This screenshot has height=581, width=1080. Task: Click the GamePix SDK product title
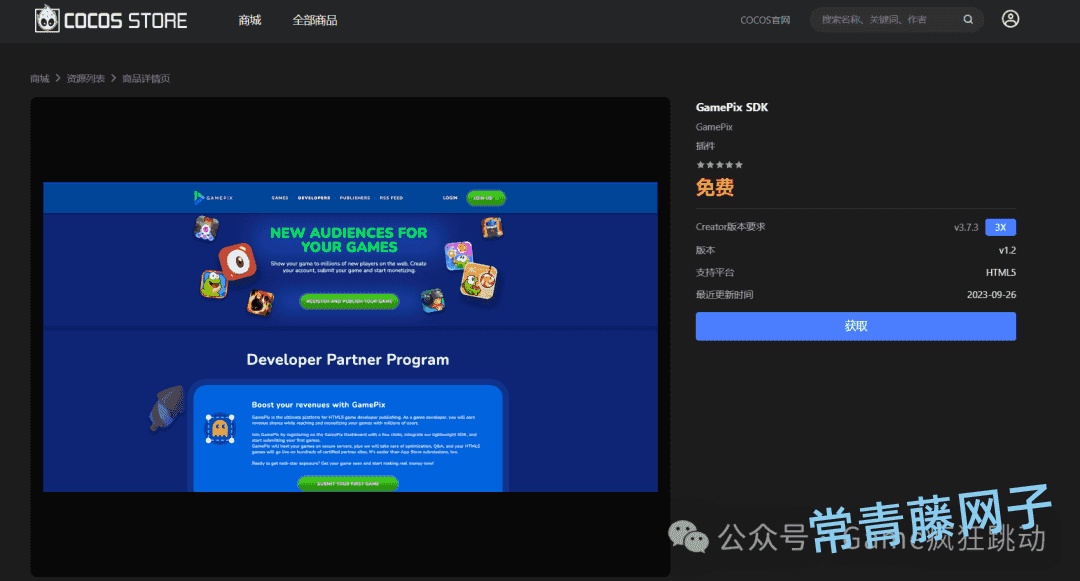[731, 107]
